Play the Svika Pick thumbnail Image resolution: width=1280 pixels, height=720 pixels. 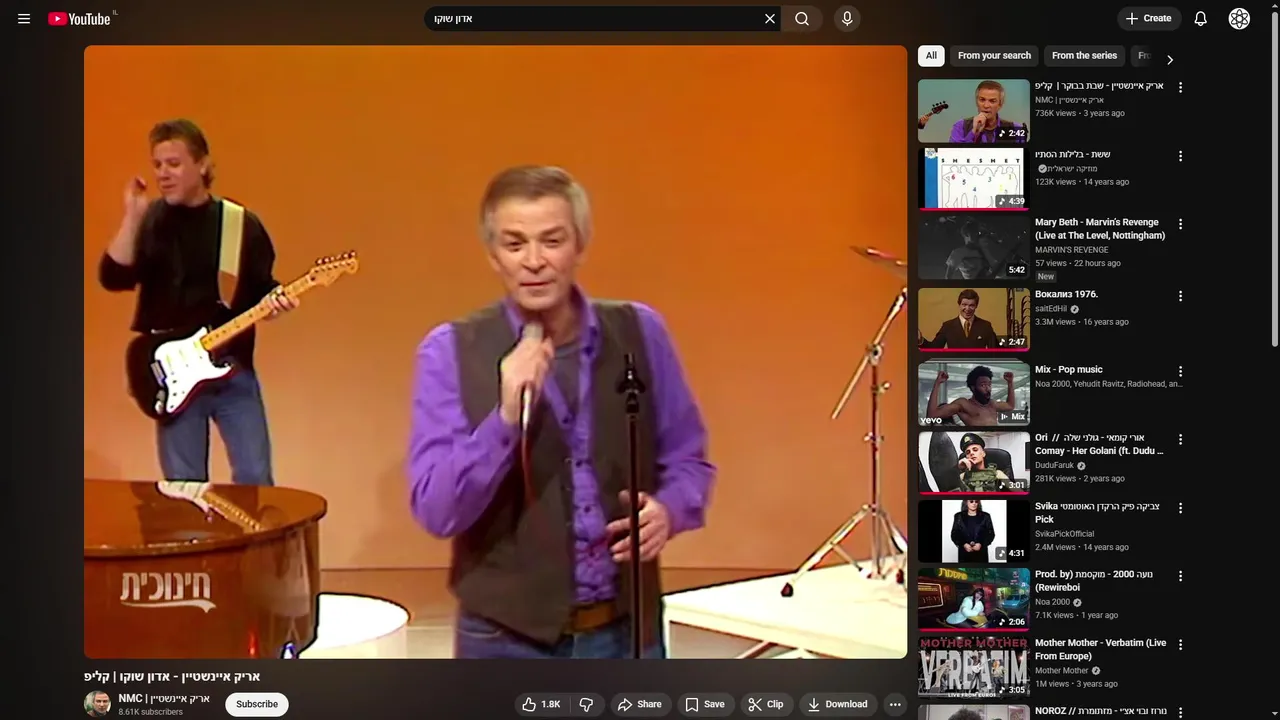974,531
